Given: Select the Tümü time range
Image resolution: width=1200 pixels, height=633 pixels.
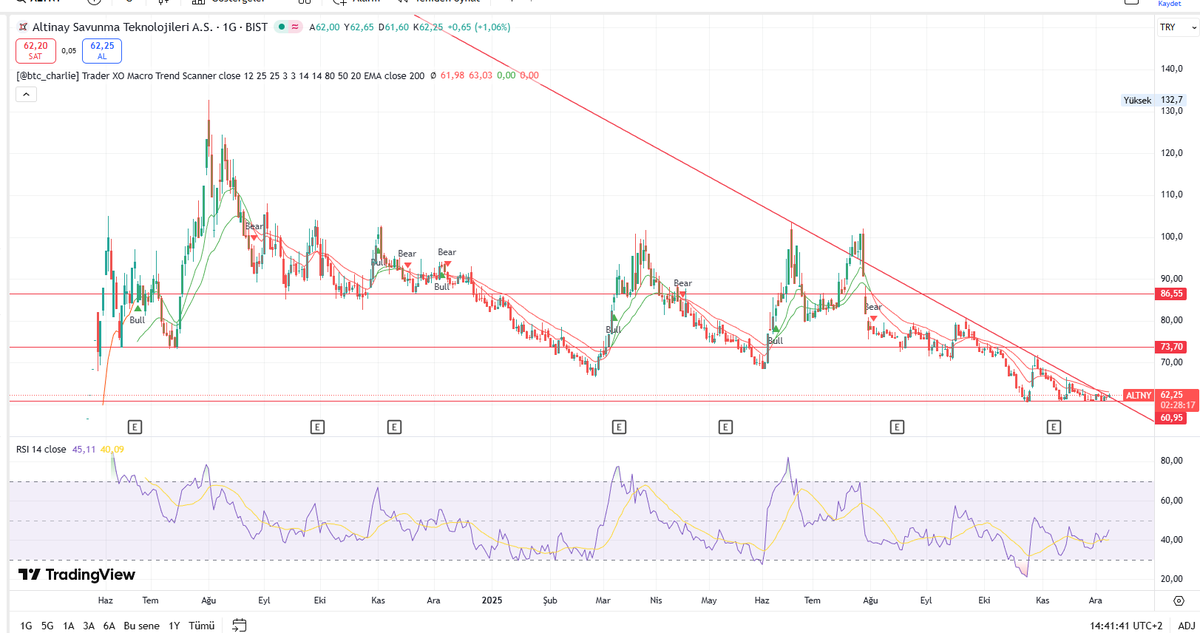Looking at the screenshot, I should pyautogui.click(x=202, y=625).
